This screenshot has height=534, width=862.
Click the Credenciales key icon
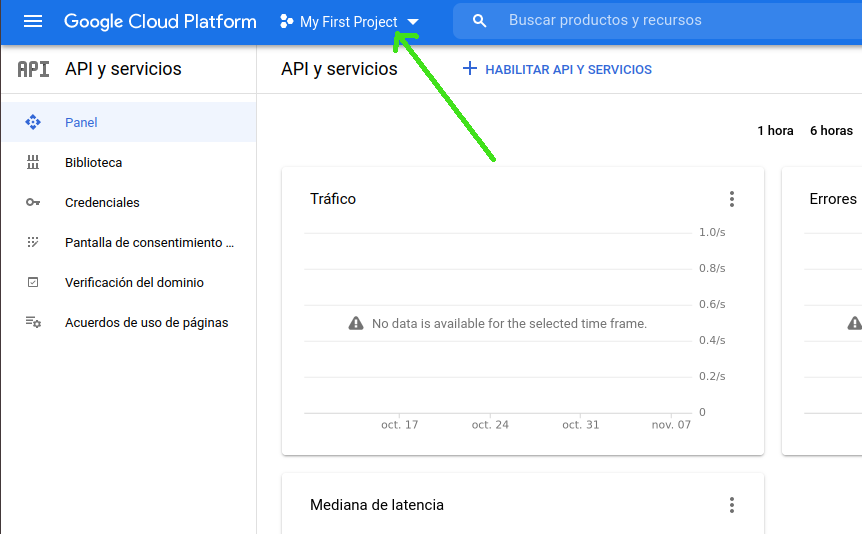pyautogui.click(x=33, y=202)
